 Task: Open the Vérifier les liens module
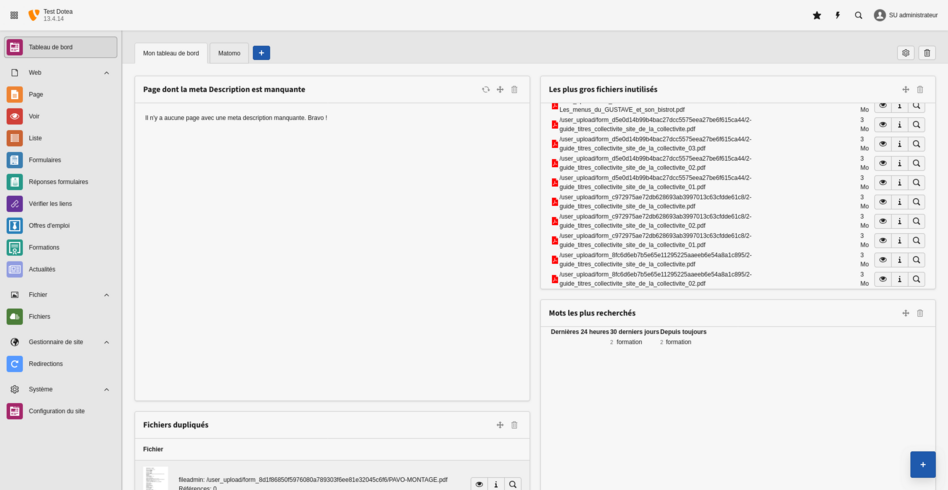[x=60, y=203]
